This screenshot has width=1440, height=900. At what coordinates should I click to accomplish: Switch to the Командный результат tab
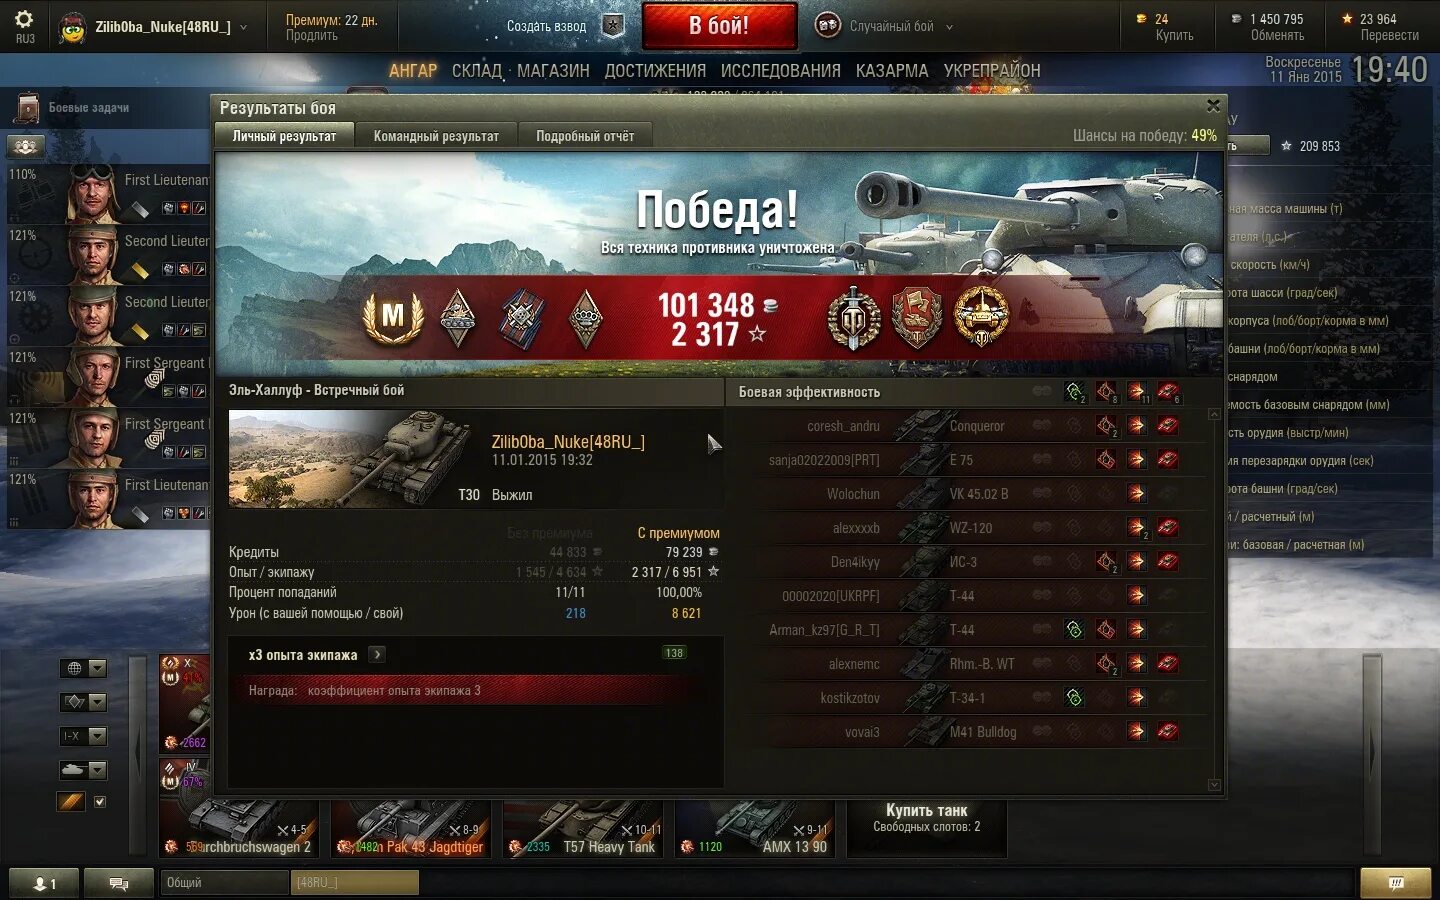(x=436, y=136)
